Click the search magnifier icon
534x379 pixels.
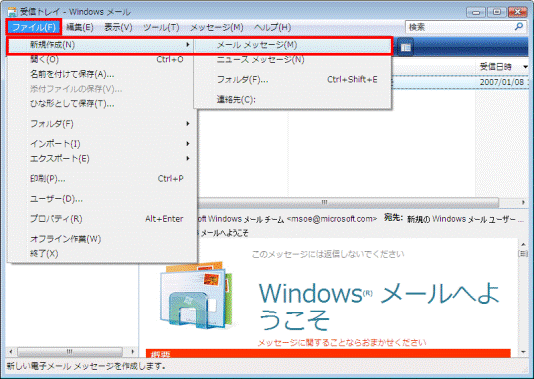tap(519, 27)
